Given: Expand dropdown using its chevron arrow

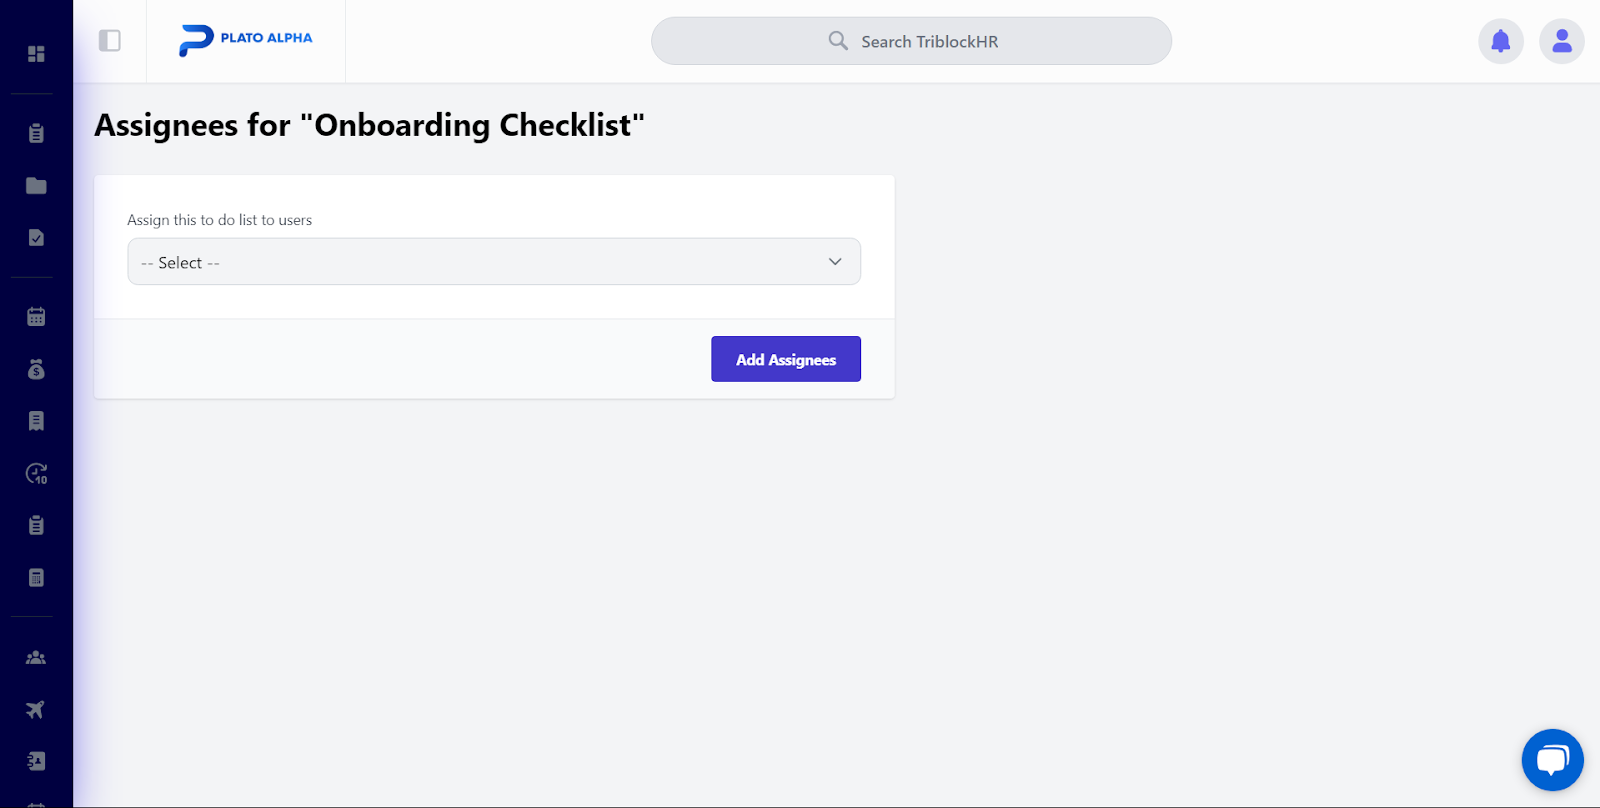Looking at the screenshot, I should (x=835, y=262).
